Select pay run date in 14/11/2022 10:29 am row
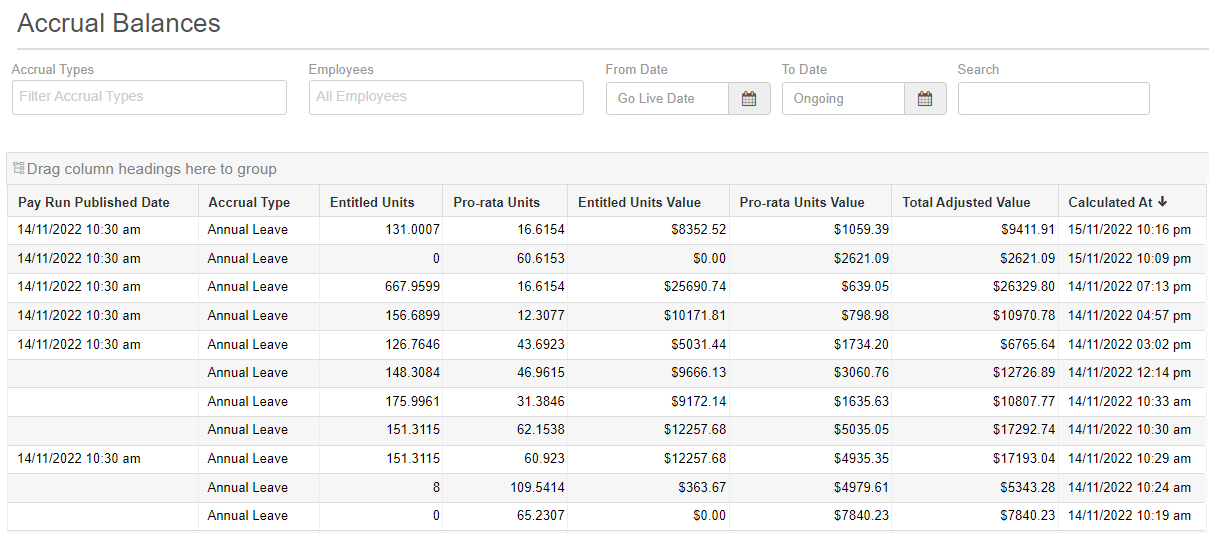The height and width of the screenshot is (533, 1209). point(79,458)
